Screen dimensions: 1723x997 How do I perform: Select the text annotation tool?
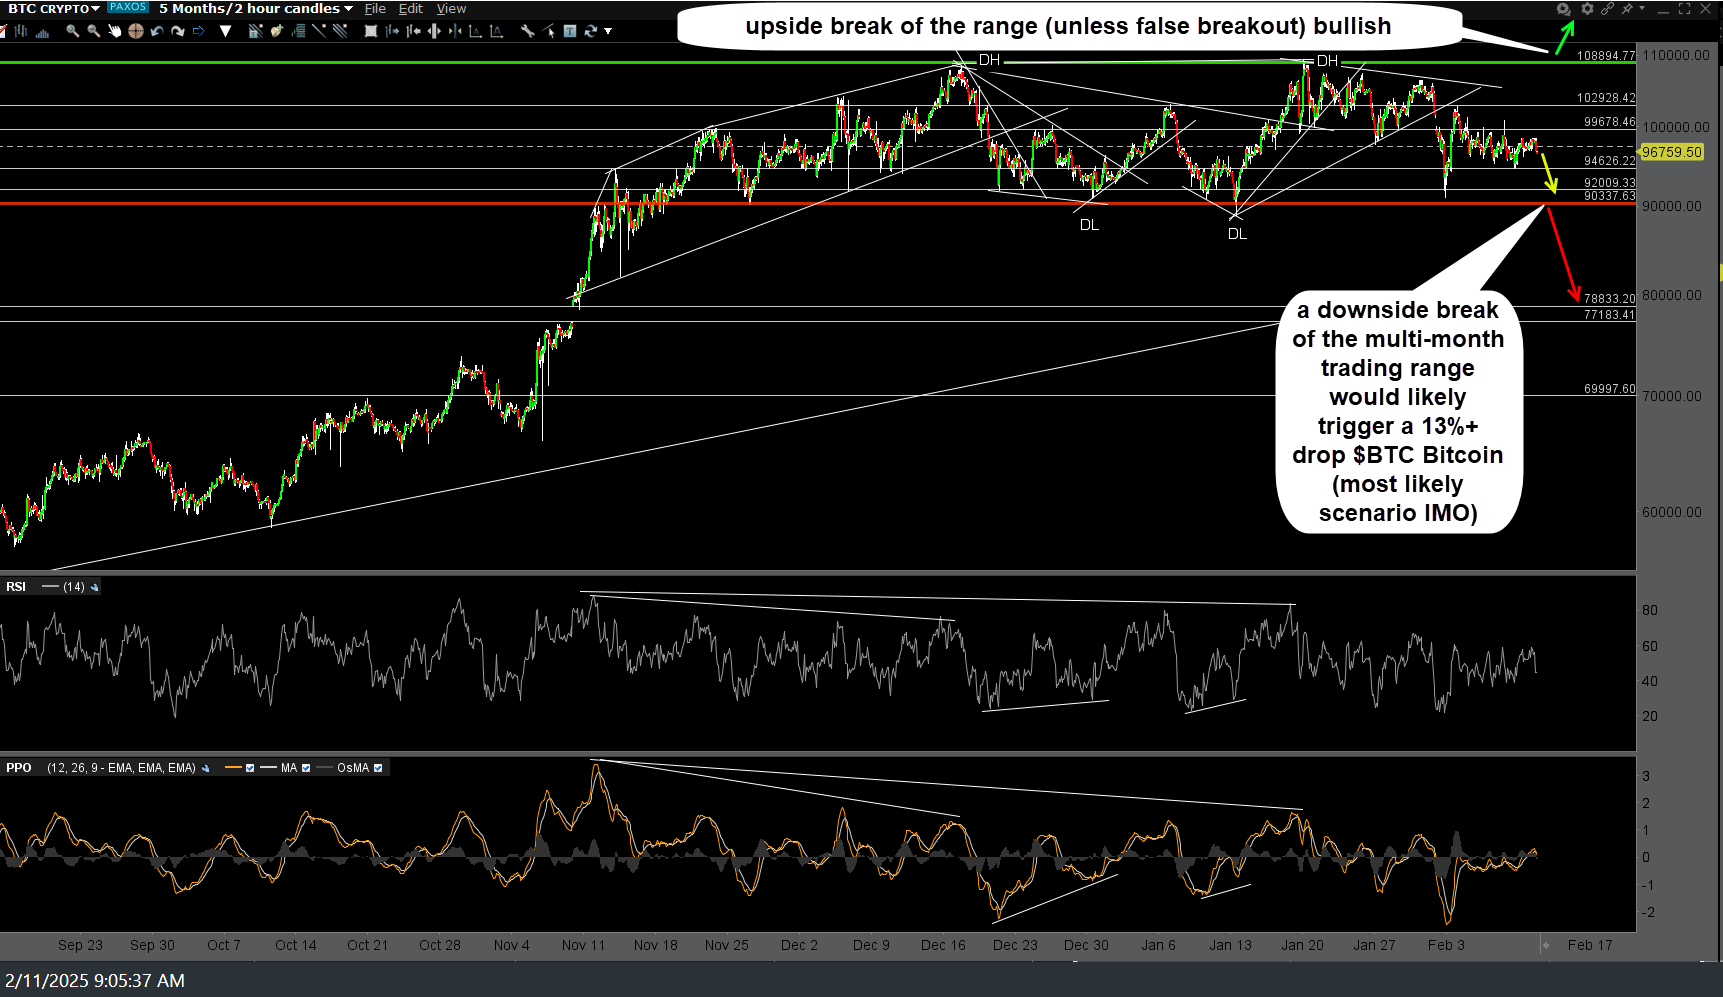tap(569, 31)
